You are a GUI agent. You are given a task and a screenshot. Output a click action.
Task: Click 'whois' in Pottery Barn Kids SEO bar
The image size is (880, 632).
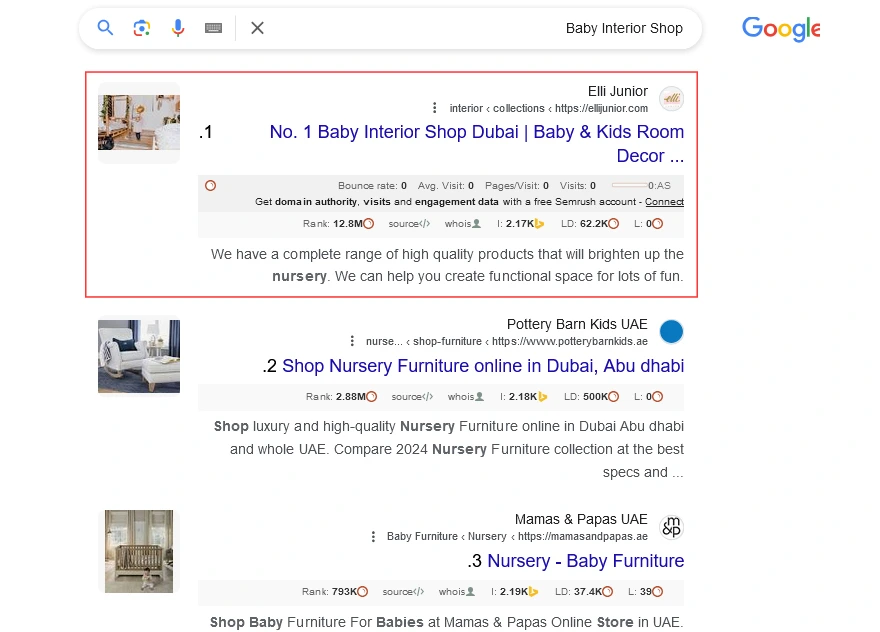click(464, 397)
